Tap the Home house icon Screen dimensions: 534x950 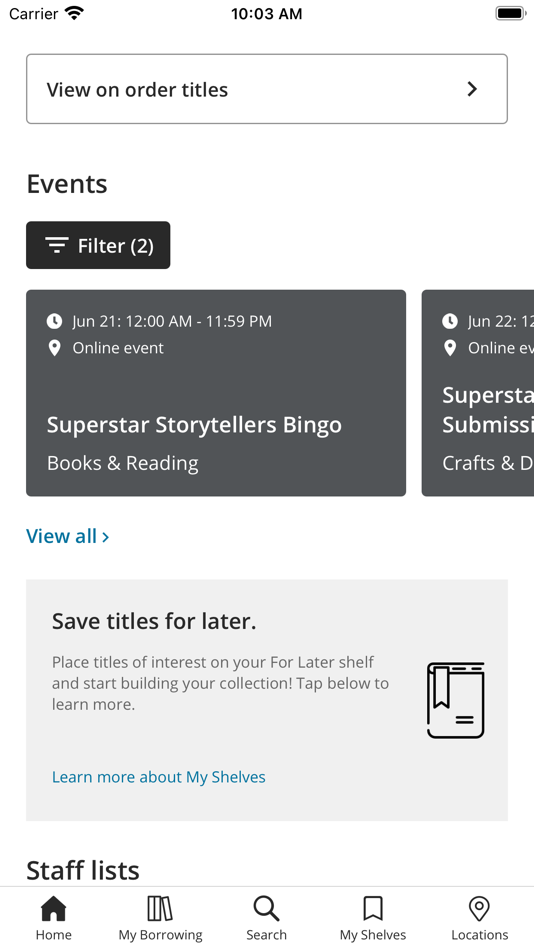click(x=53, y=909)
